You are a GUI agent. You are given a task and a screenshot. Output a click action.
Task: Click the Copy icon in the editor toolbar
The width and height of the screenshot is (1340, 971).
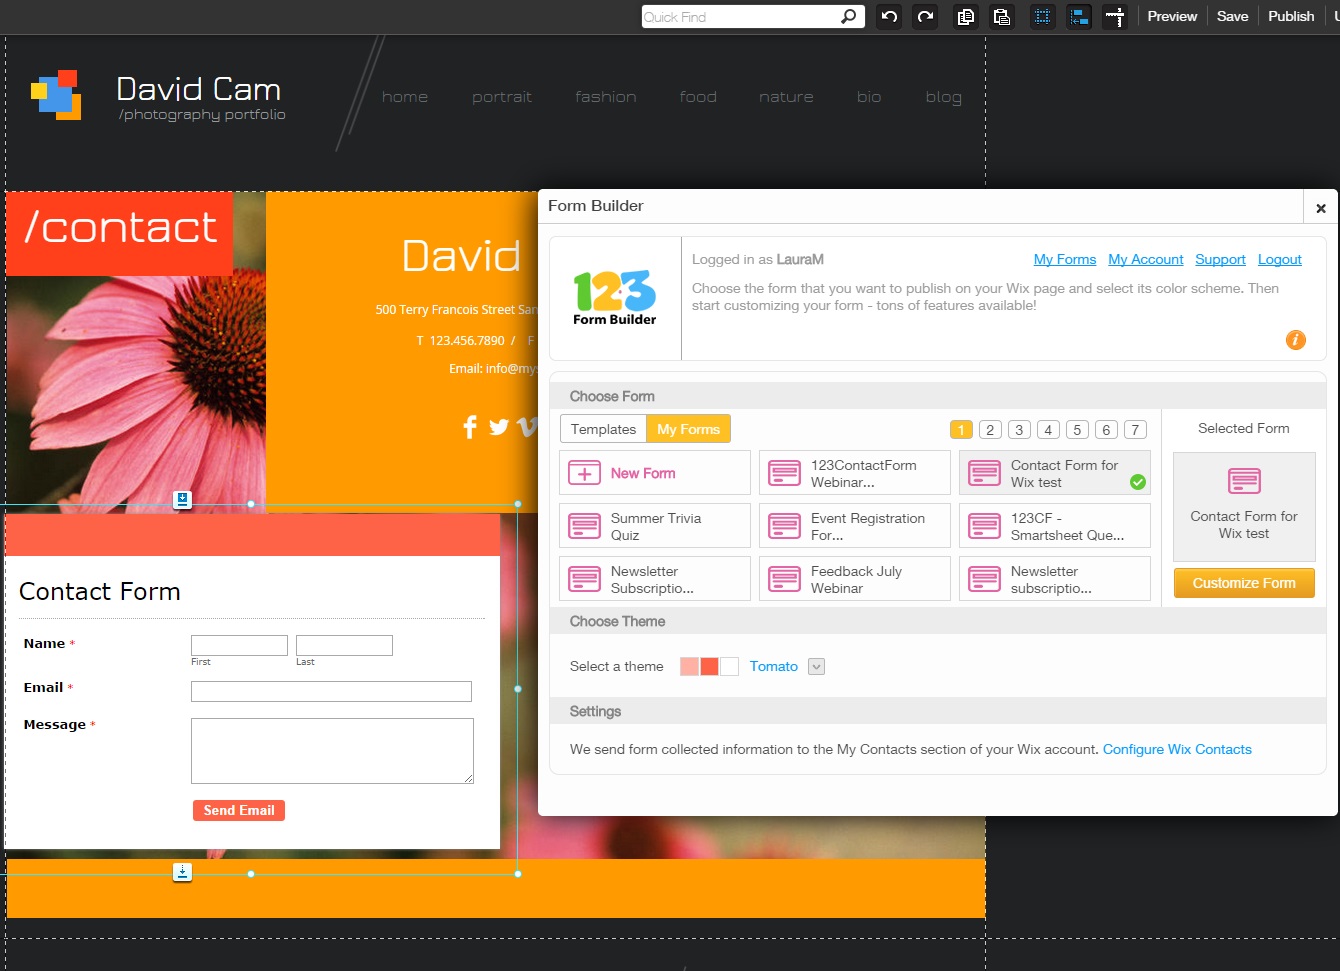pos(965,16)
